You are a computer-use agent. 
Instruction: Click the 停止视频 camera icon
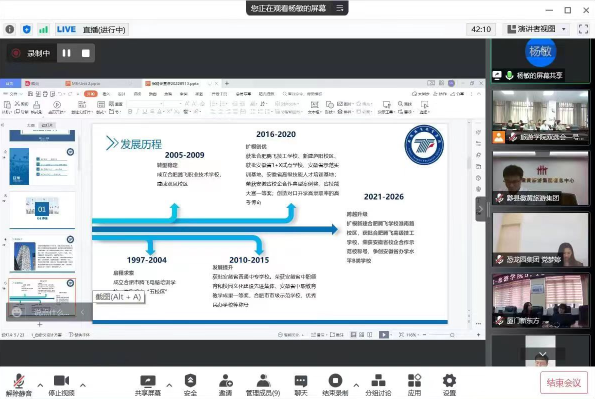[x=61, y=380]
